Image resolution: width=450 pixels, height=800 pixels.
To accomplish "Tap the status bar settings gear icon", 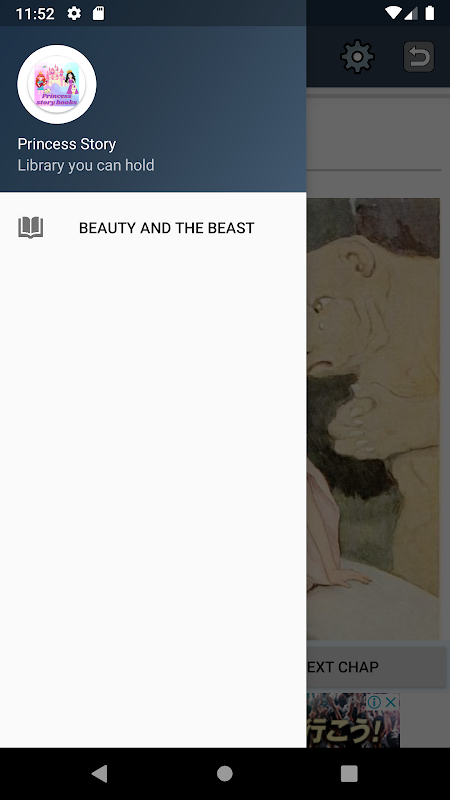I will click(74, 13).
